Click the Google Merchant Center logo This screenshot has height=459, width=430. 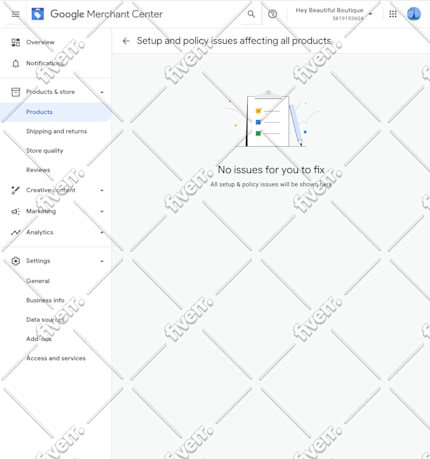tap(38, 14)
